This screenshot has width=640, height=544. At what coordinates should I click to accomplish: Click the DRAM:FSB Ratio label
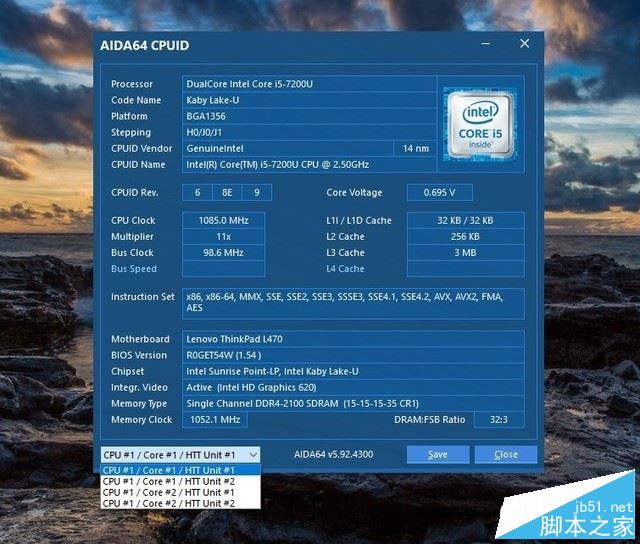[429, 420]
